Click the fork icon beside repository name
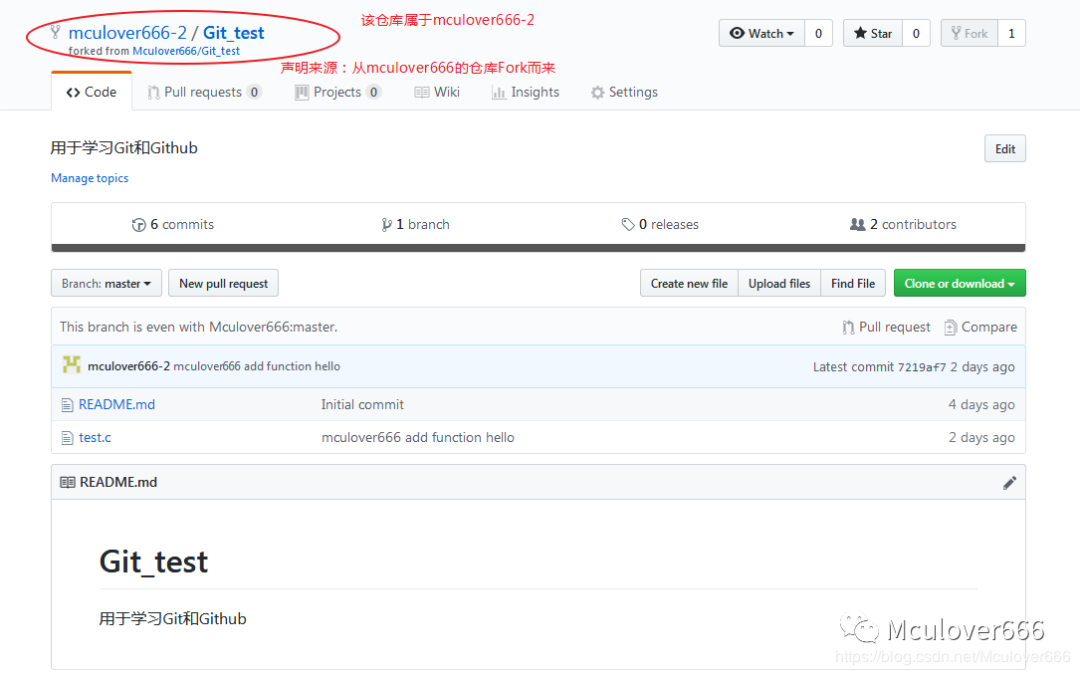1080x675 pixels. pos(55,32)
